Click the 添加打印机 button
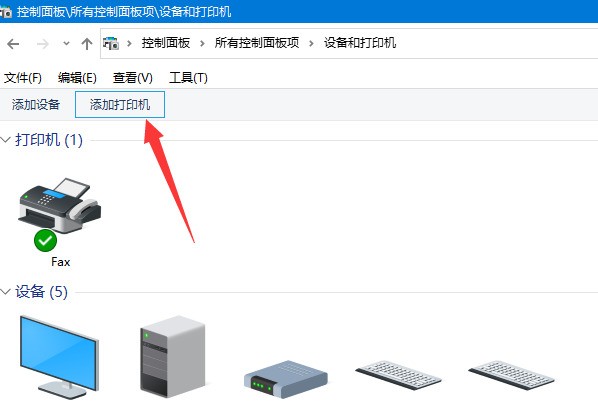 tap(120, 105)
